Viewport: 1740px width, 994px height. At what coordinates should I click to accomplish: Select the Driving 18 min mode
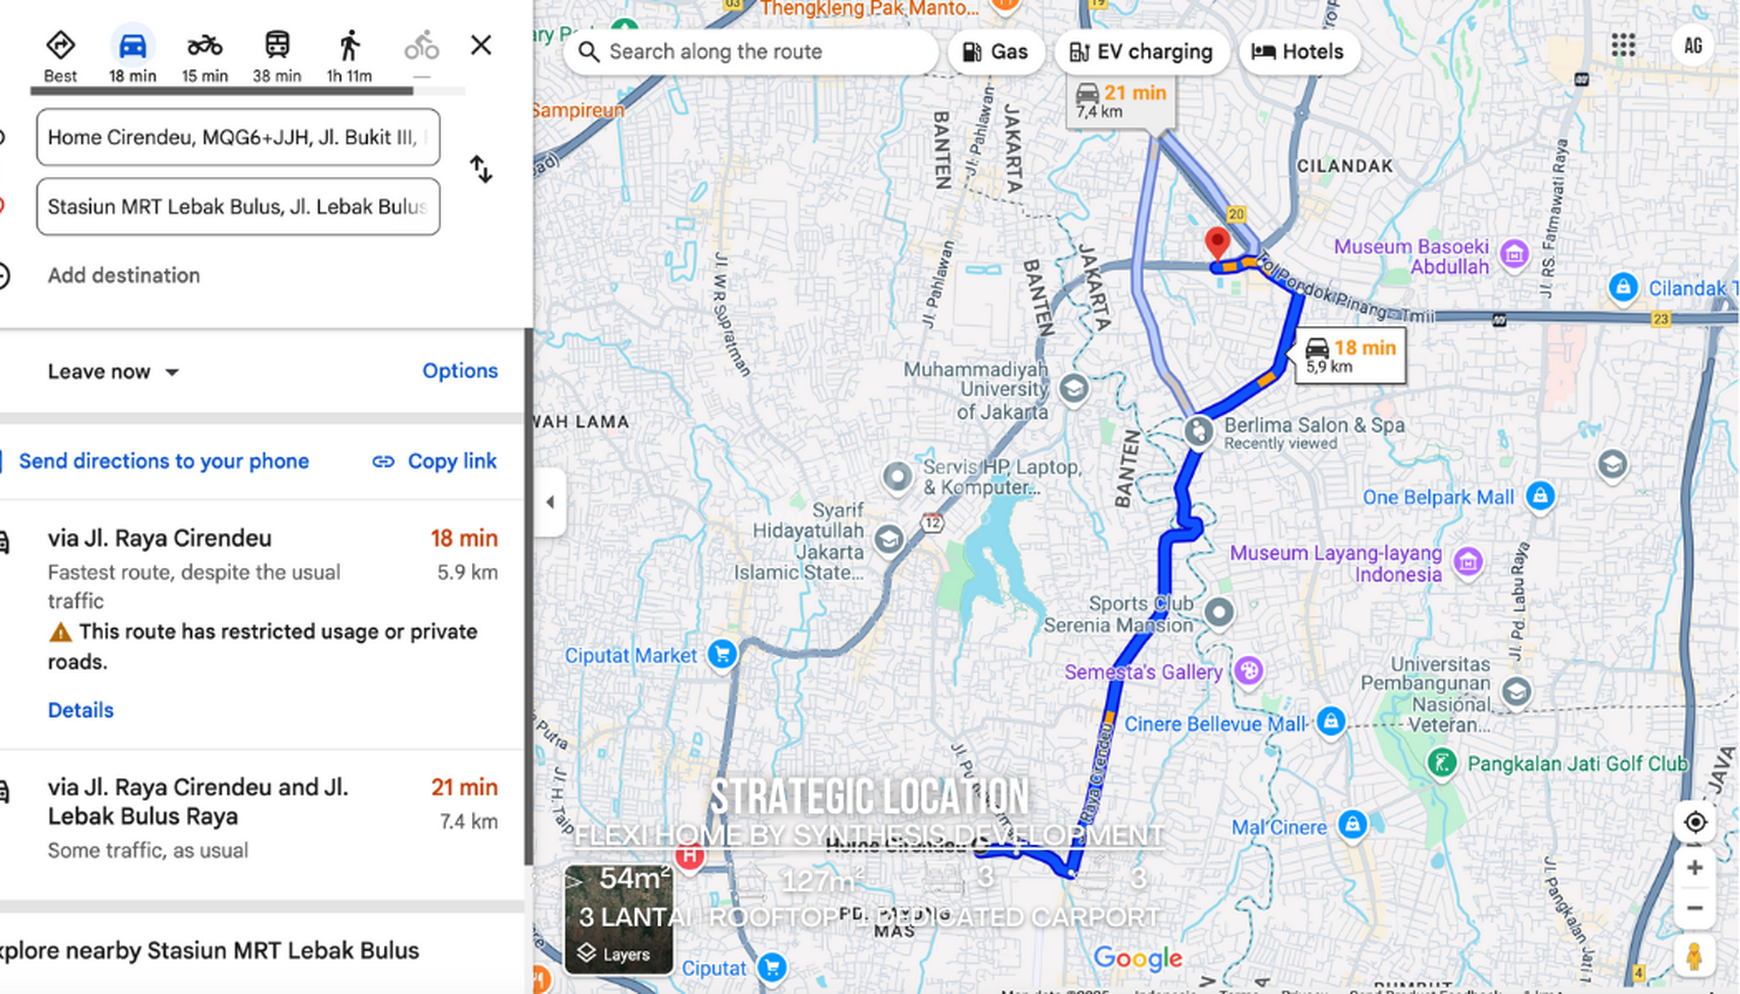coord(132,56)
